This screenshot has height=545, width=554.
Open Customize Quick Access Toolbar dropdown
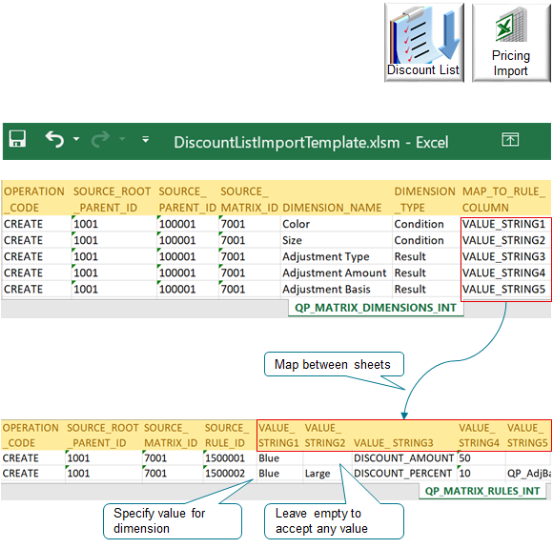[x=146, y=140]
